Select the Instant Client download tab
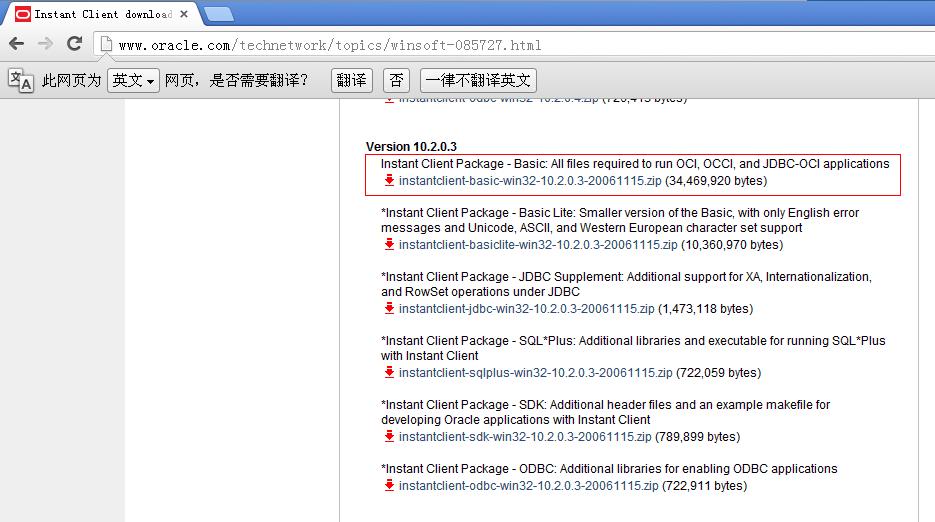 point(103,14)
